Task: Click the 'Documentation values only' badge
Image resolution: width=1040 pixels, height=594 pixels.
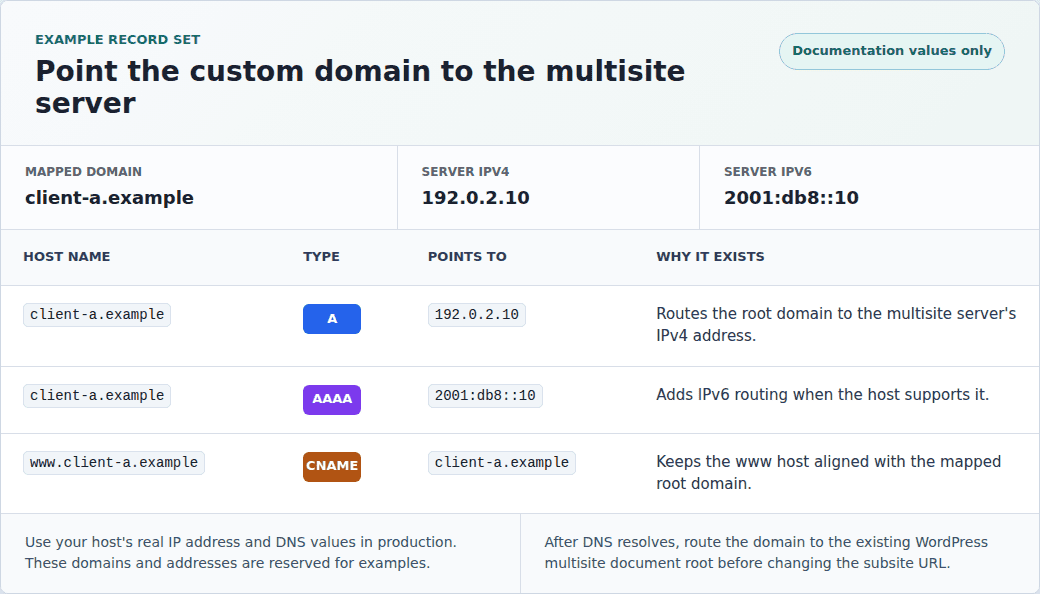Action: pyautogui.click(x=891, y=51)
